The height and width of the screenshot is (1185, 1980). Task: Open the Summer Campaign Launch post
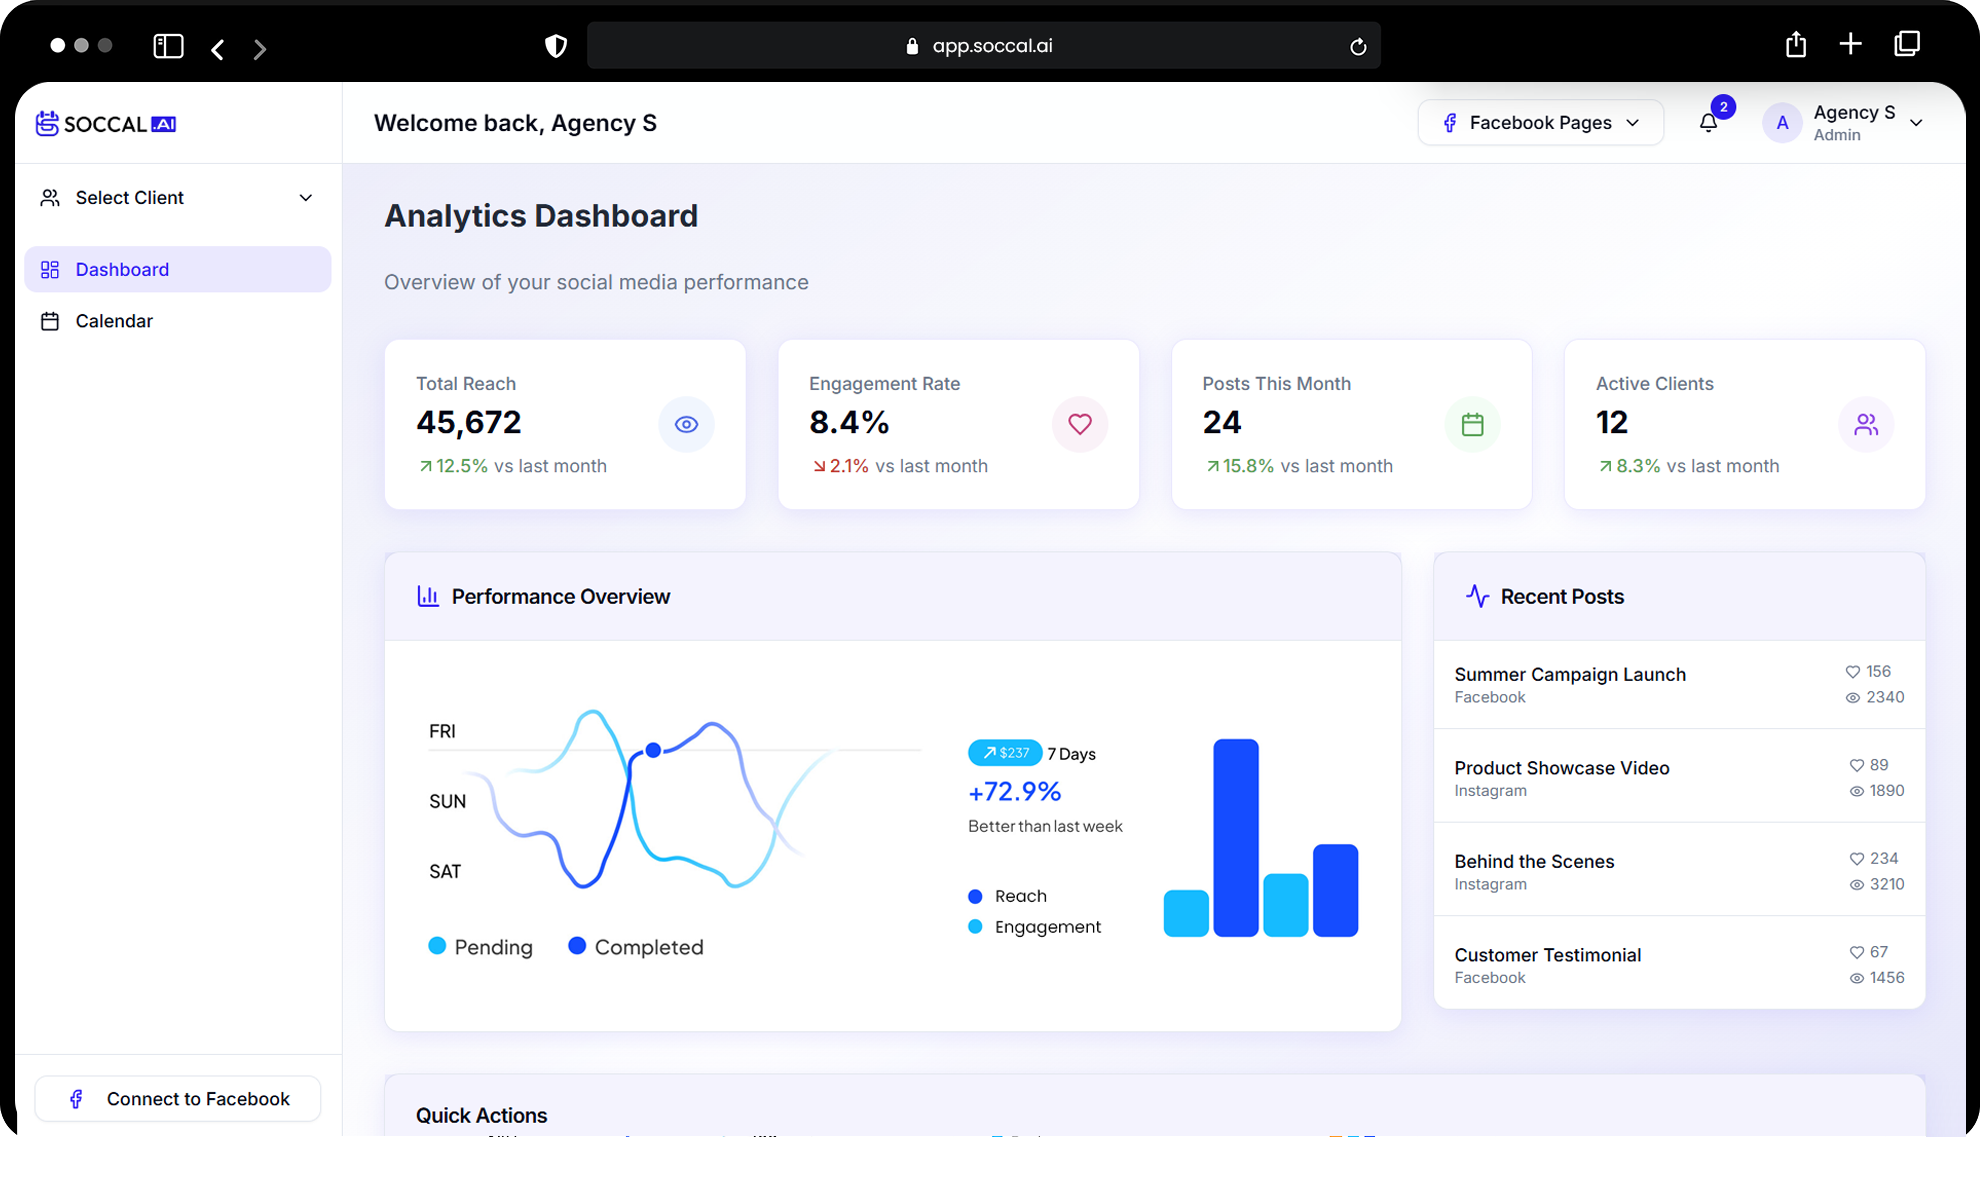[x=1570, y=675]
